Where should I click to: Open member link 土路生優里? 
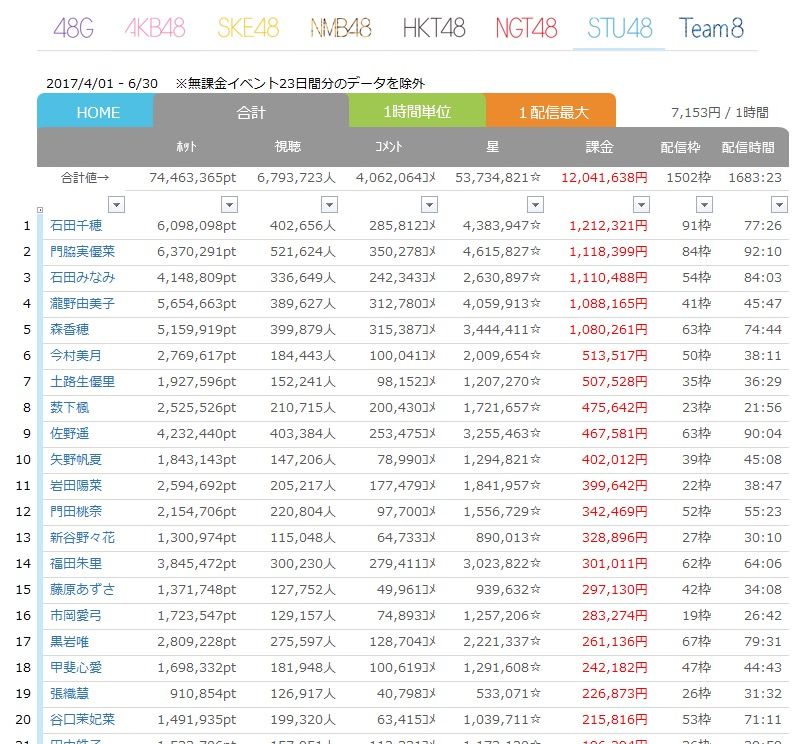(x=82, y=382)
